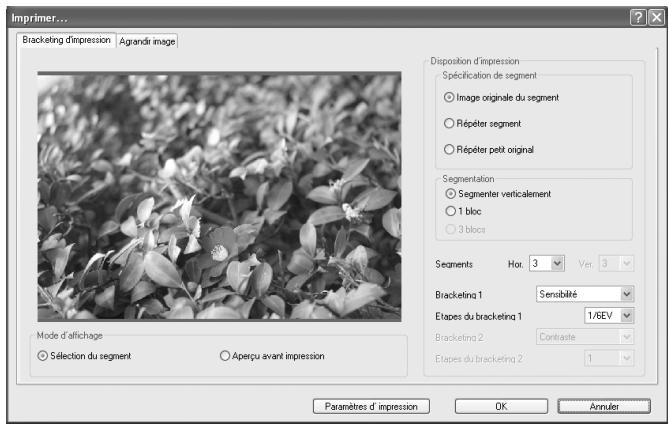This screenshot has height=426, width=668.
Task: Switch to Aperçu avant impression mode
Action: click(272, 356)
